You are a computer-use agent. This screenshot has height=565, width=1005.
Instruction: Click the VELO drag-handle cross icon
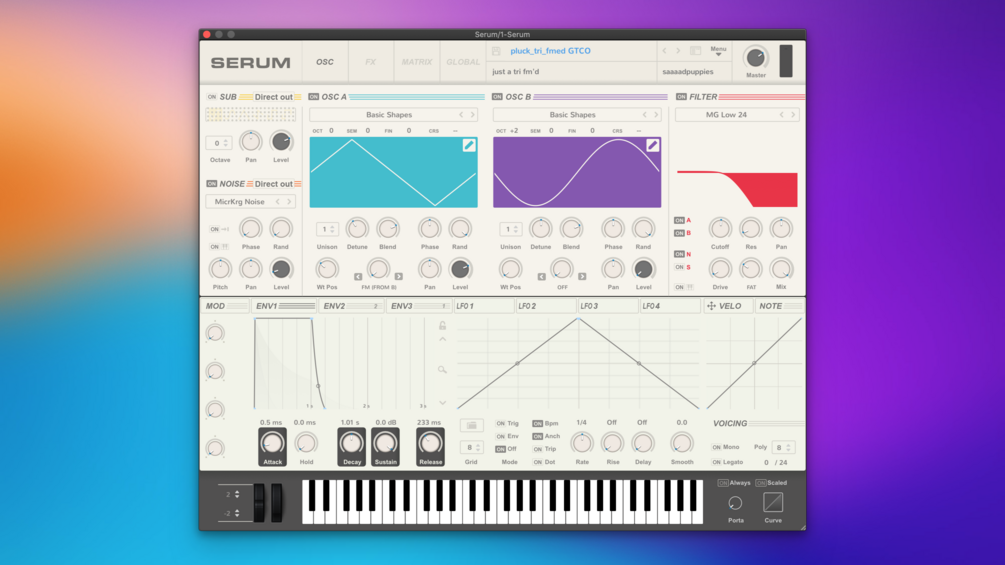(x=711, y=306)
